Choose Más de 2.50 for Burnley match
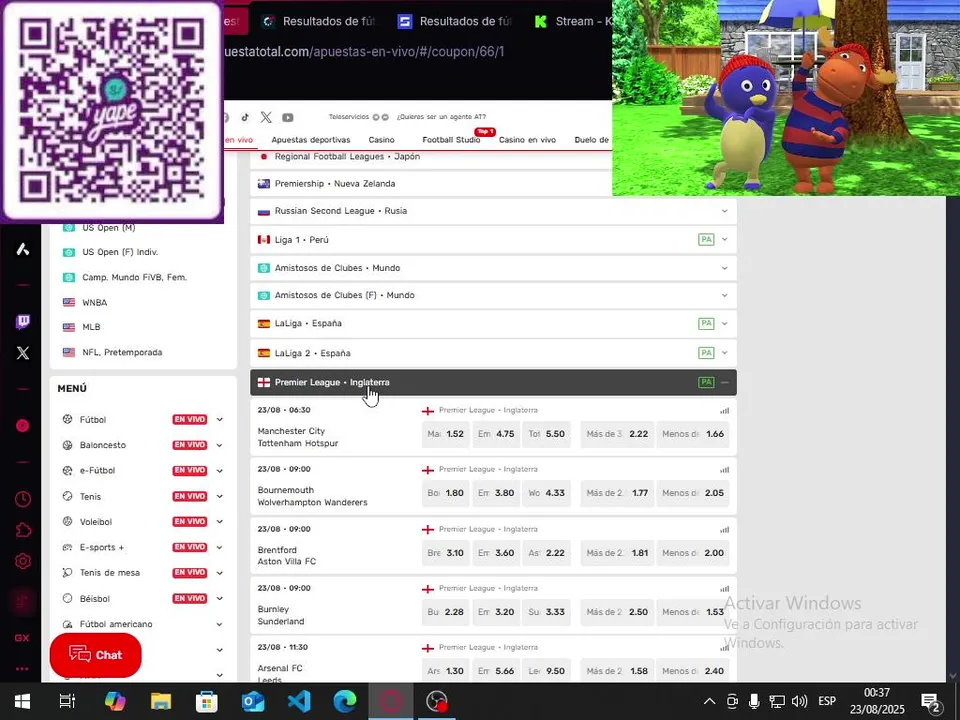This screenshot has height=720, width=960. (617, 612)
